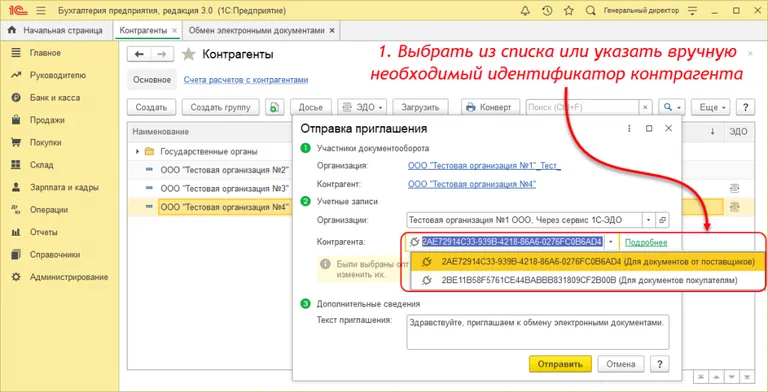The image size is (768, 392).
Task: Close Отправка приглашения dialog
Action: (669, 128)
